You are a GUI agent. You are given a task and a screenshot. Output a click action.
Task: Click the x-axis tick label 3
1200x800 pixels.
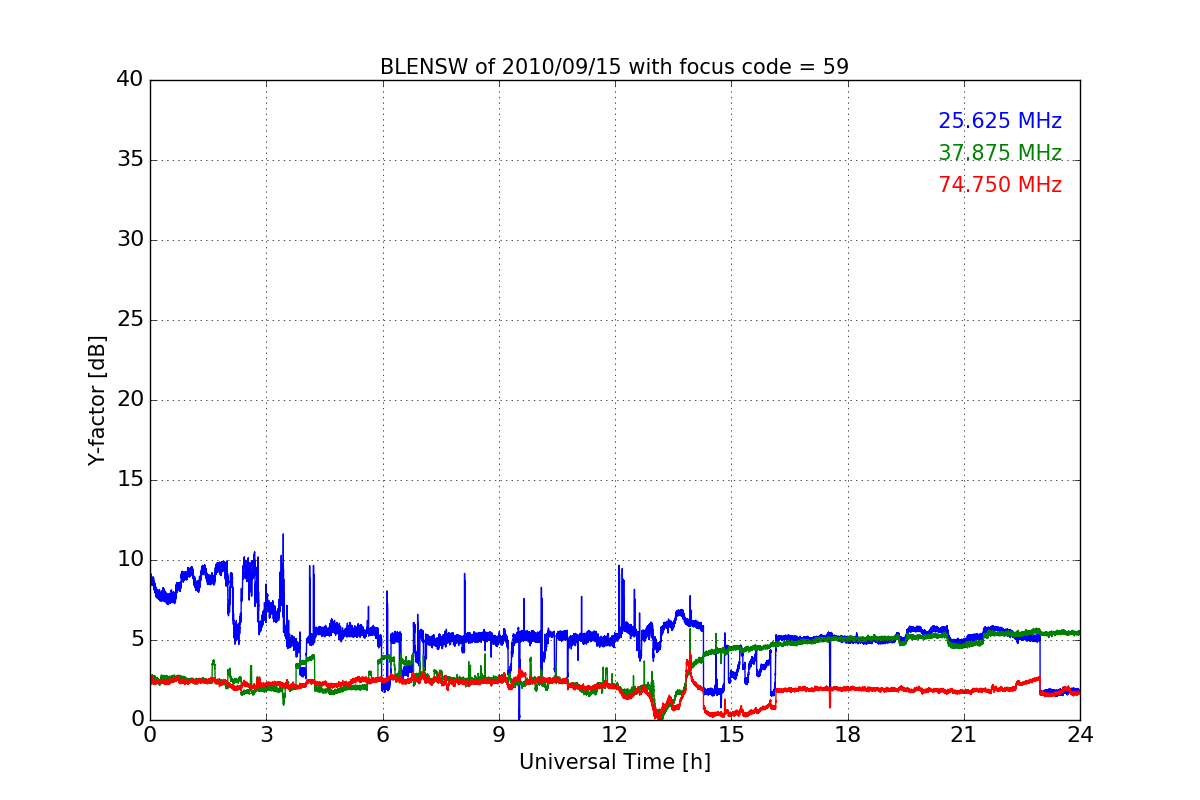tap(266, 734)
